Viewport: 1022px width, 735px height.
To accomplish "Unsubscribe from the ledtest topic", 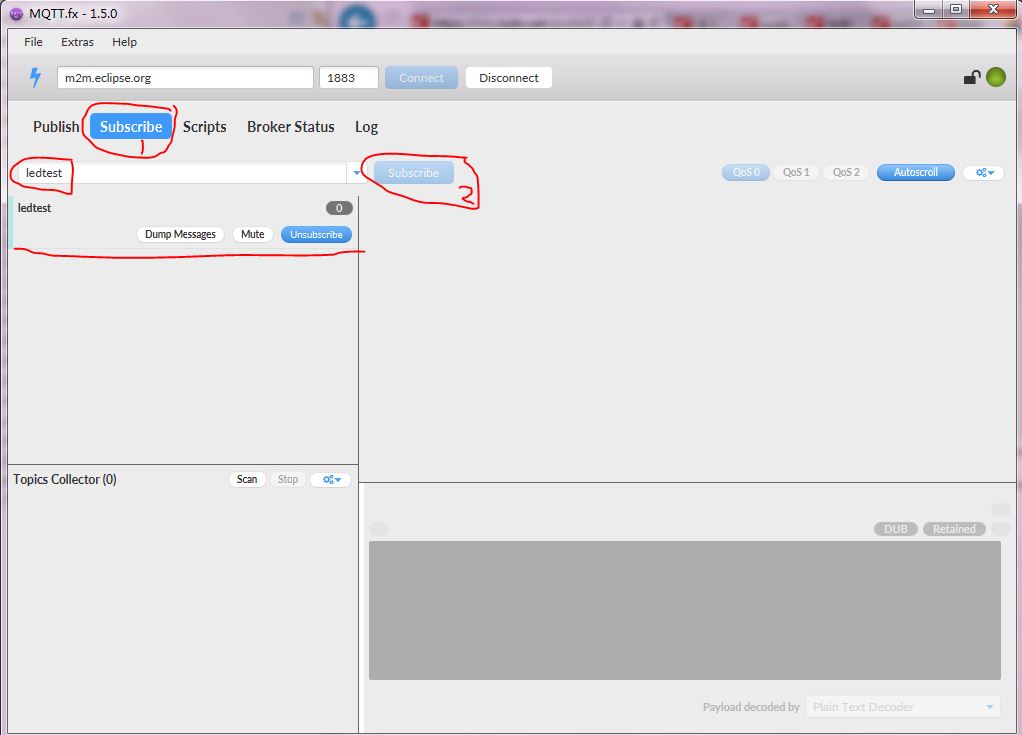I will pos(316,235).
